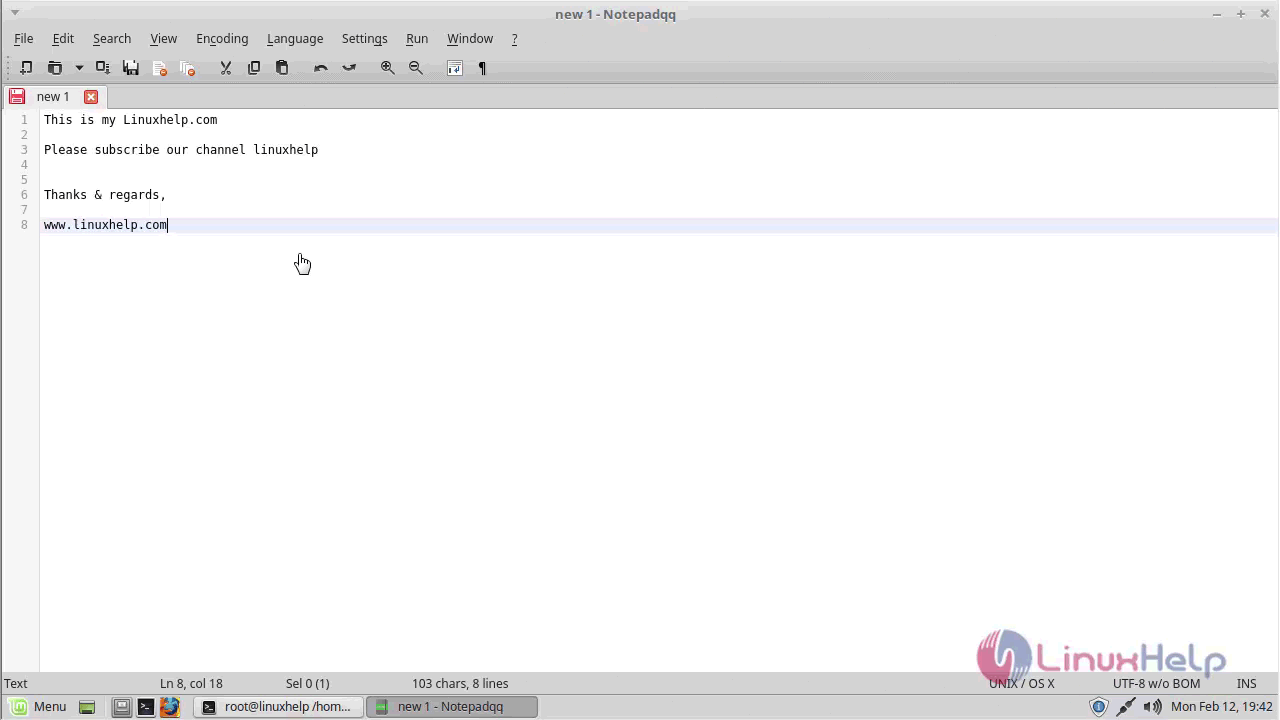Open the Encoding menu
1280x720 pixels.
pyautogui.click(x=222, y=39)
